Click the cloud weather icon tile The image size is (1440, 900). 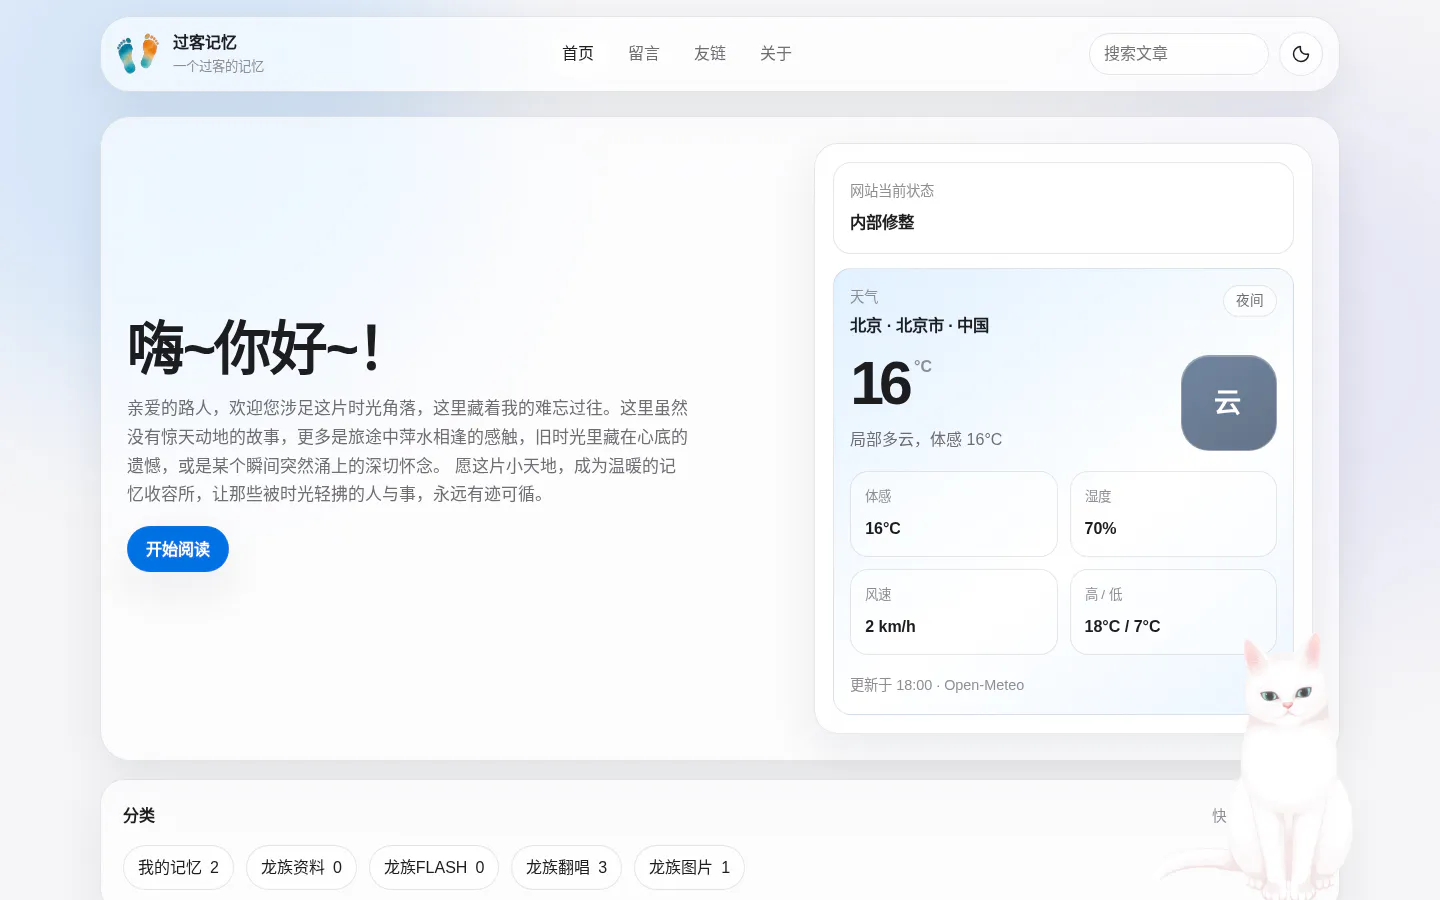point(1228,403)
